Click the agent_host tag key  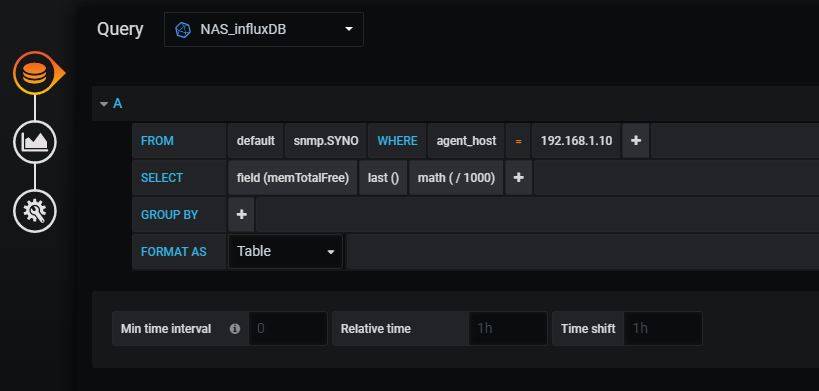(x=466, y=141)
